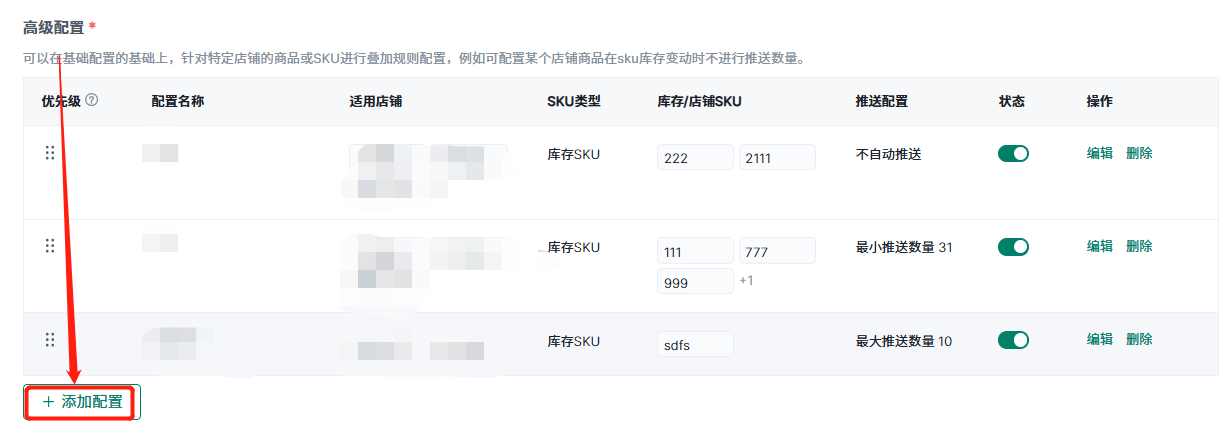Toggle status switch for 不自动推送 row
The height and width of the screenshot is (437, 1225).
pyautogui.click(x=1013, y=154)
